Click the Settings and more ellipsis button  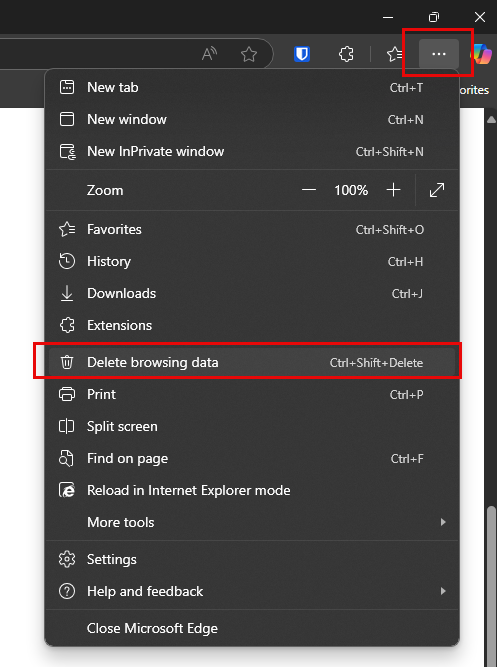pos(439,54)
